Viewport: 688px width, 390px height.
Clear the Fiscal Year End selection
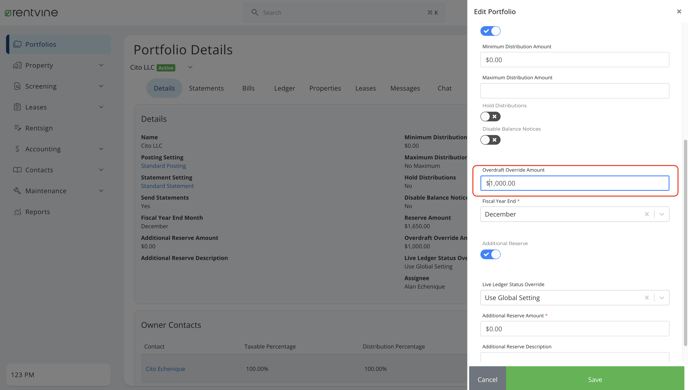coord(646,214)
